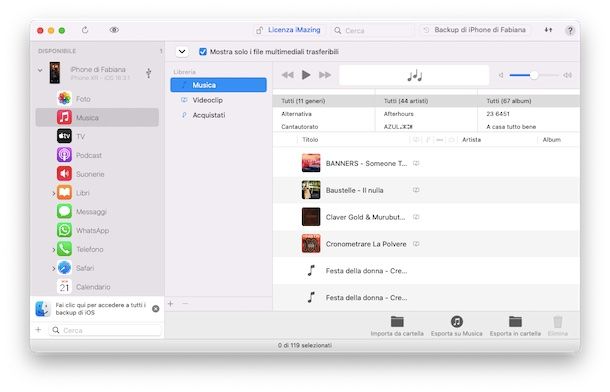Toggle the eye visibility icon in toolbar
Image resolution: width=610 pixels, height=392 pixels.
click(114, 30)
